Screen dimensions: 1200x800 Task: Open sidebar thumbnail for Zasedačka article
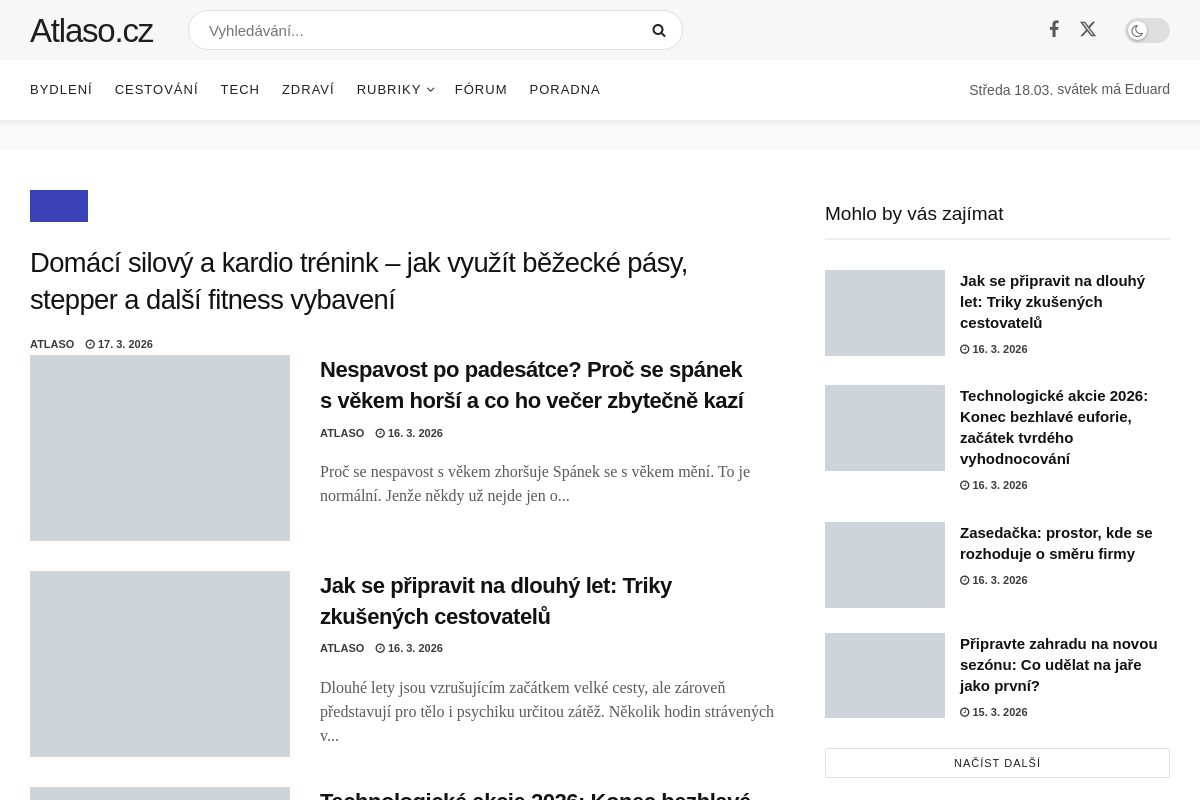tap(885, 565)
